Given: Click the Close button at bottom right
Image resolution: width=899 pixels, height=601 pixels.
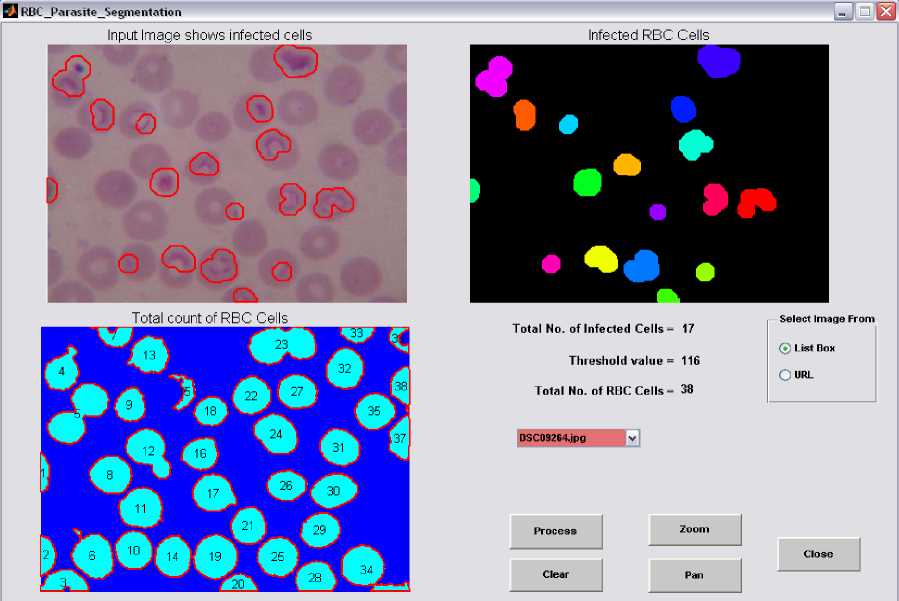Looking at the screenshot, I should click(x=818, y=554).
